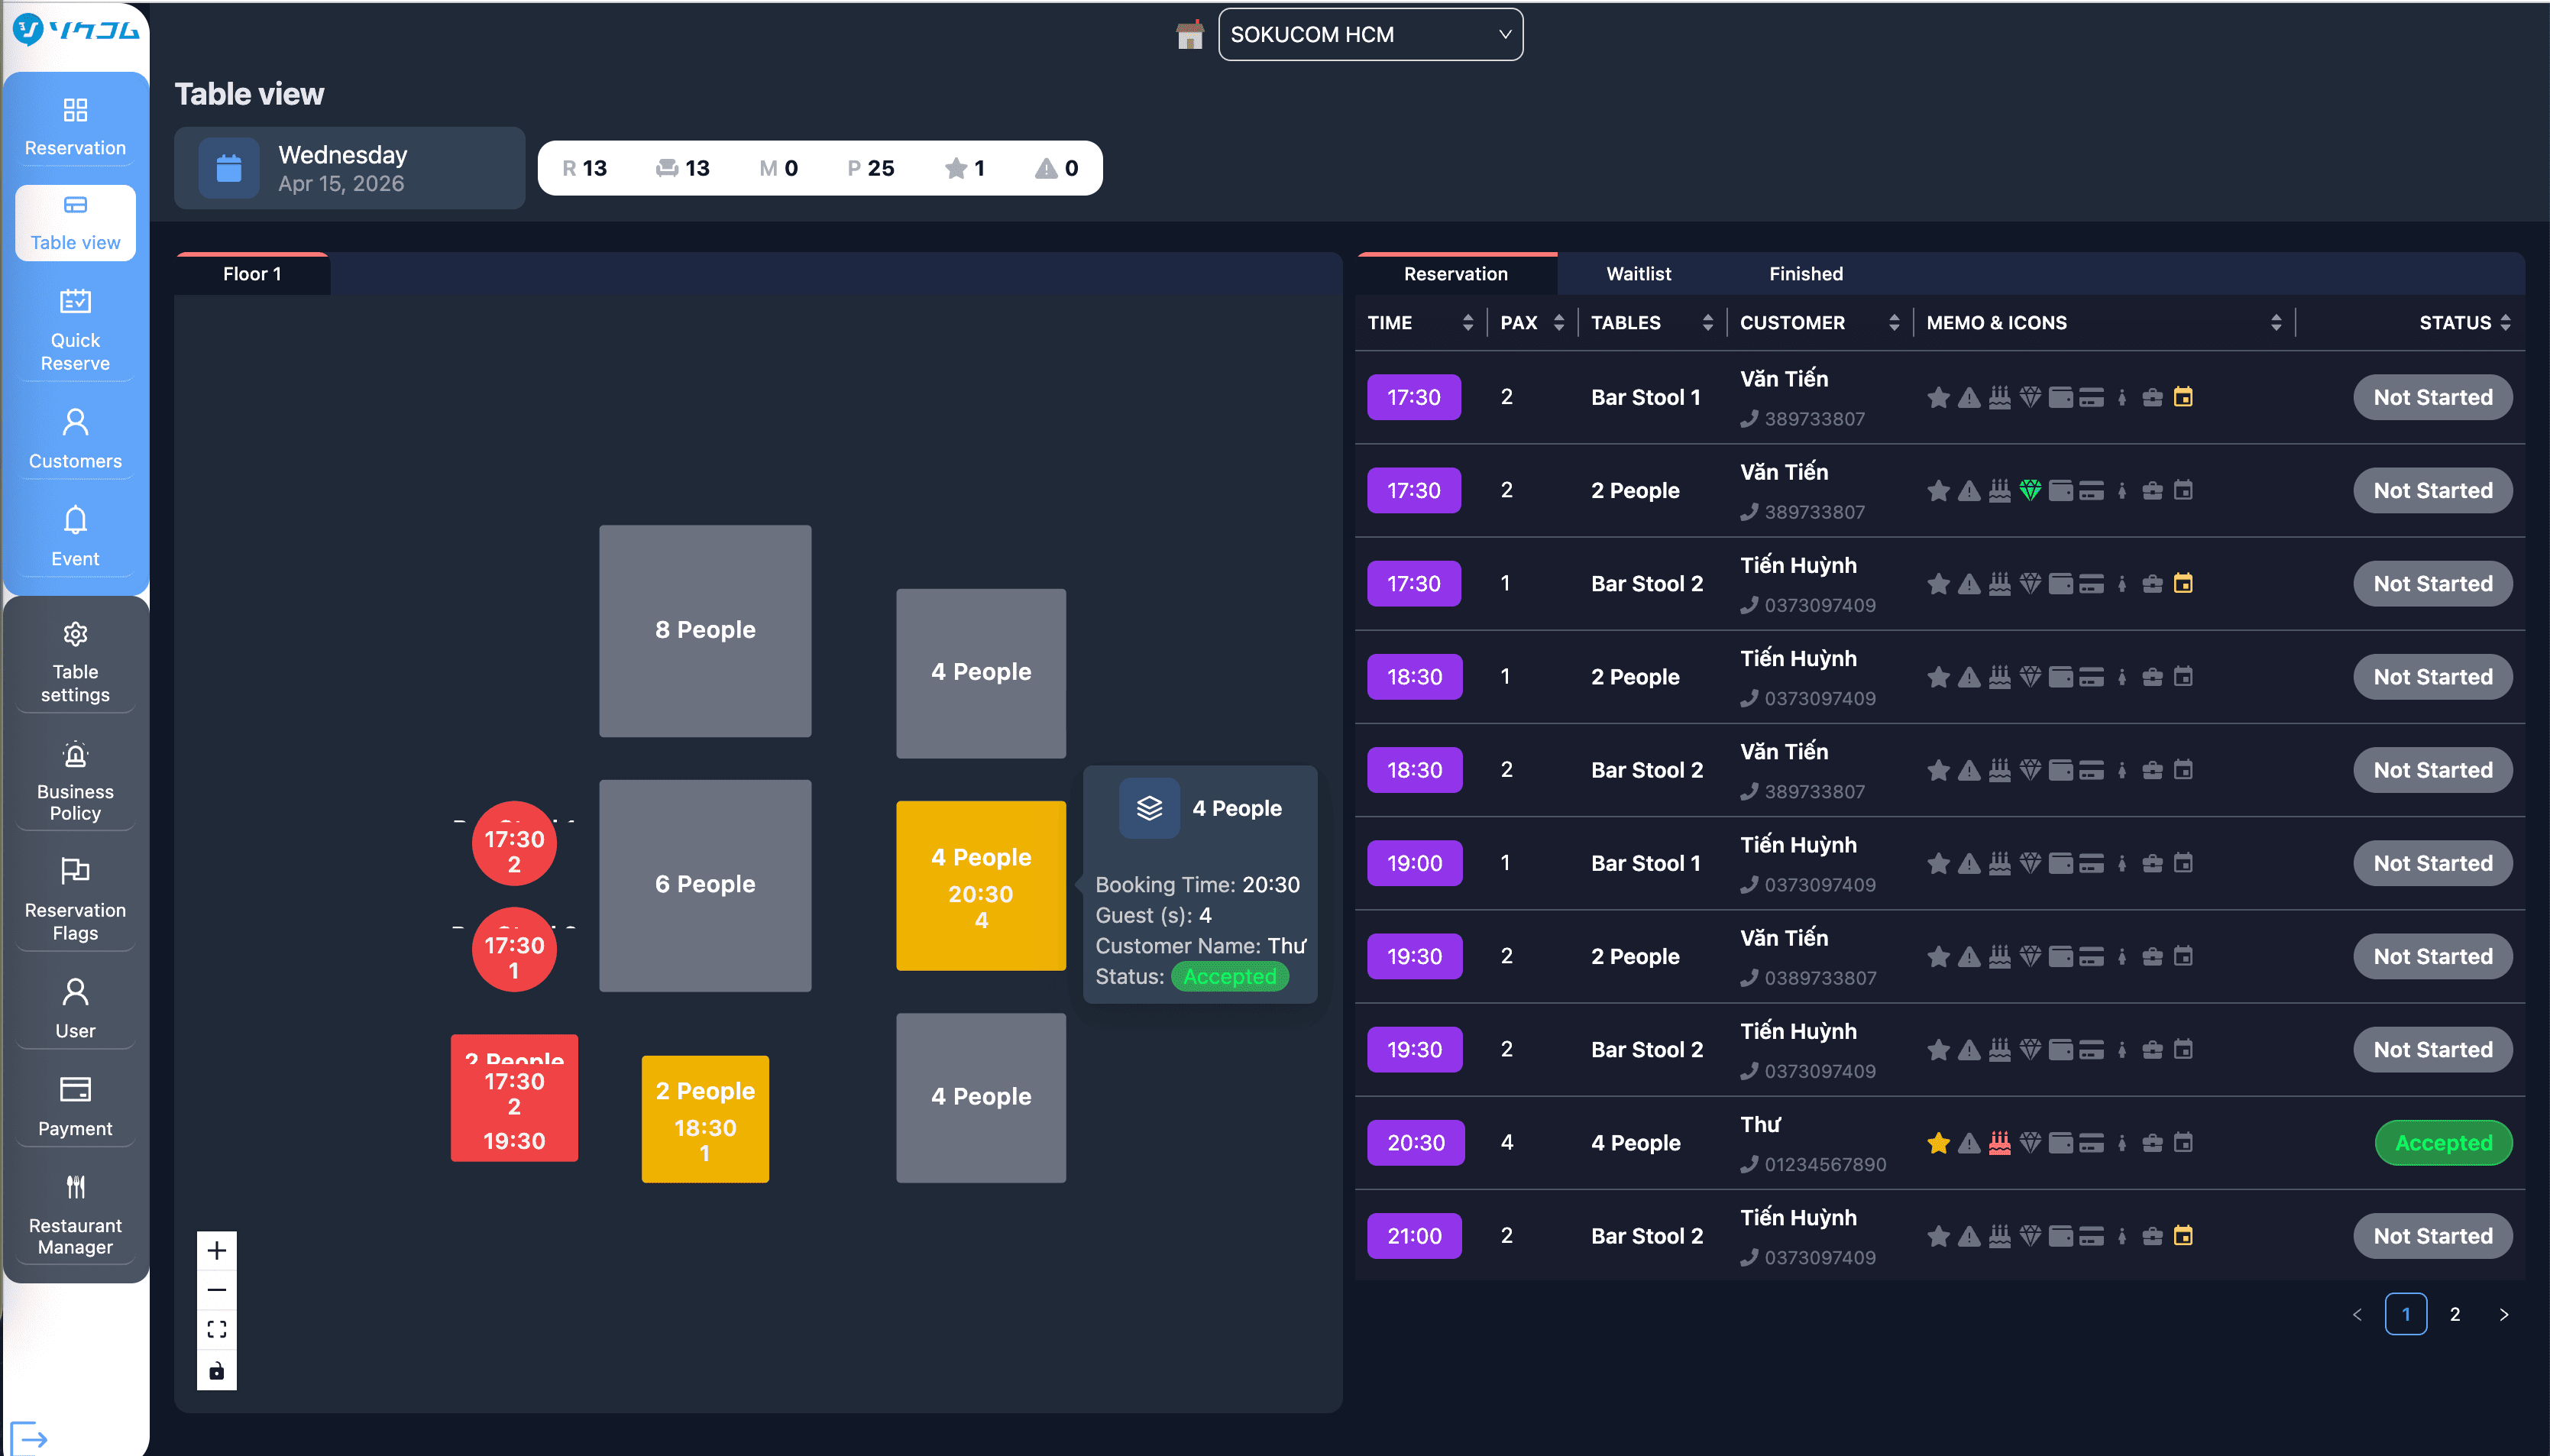This screenshot has height=1456, width=2550.
Task: Click the layers icon in table tooltip
Action: tap(1149, 808)
